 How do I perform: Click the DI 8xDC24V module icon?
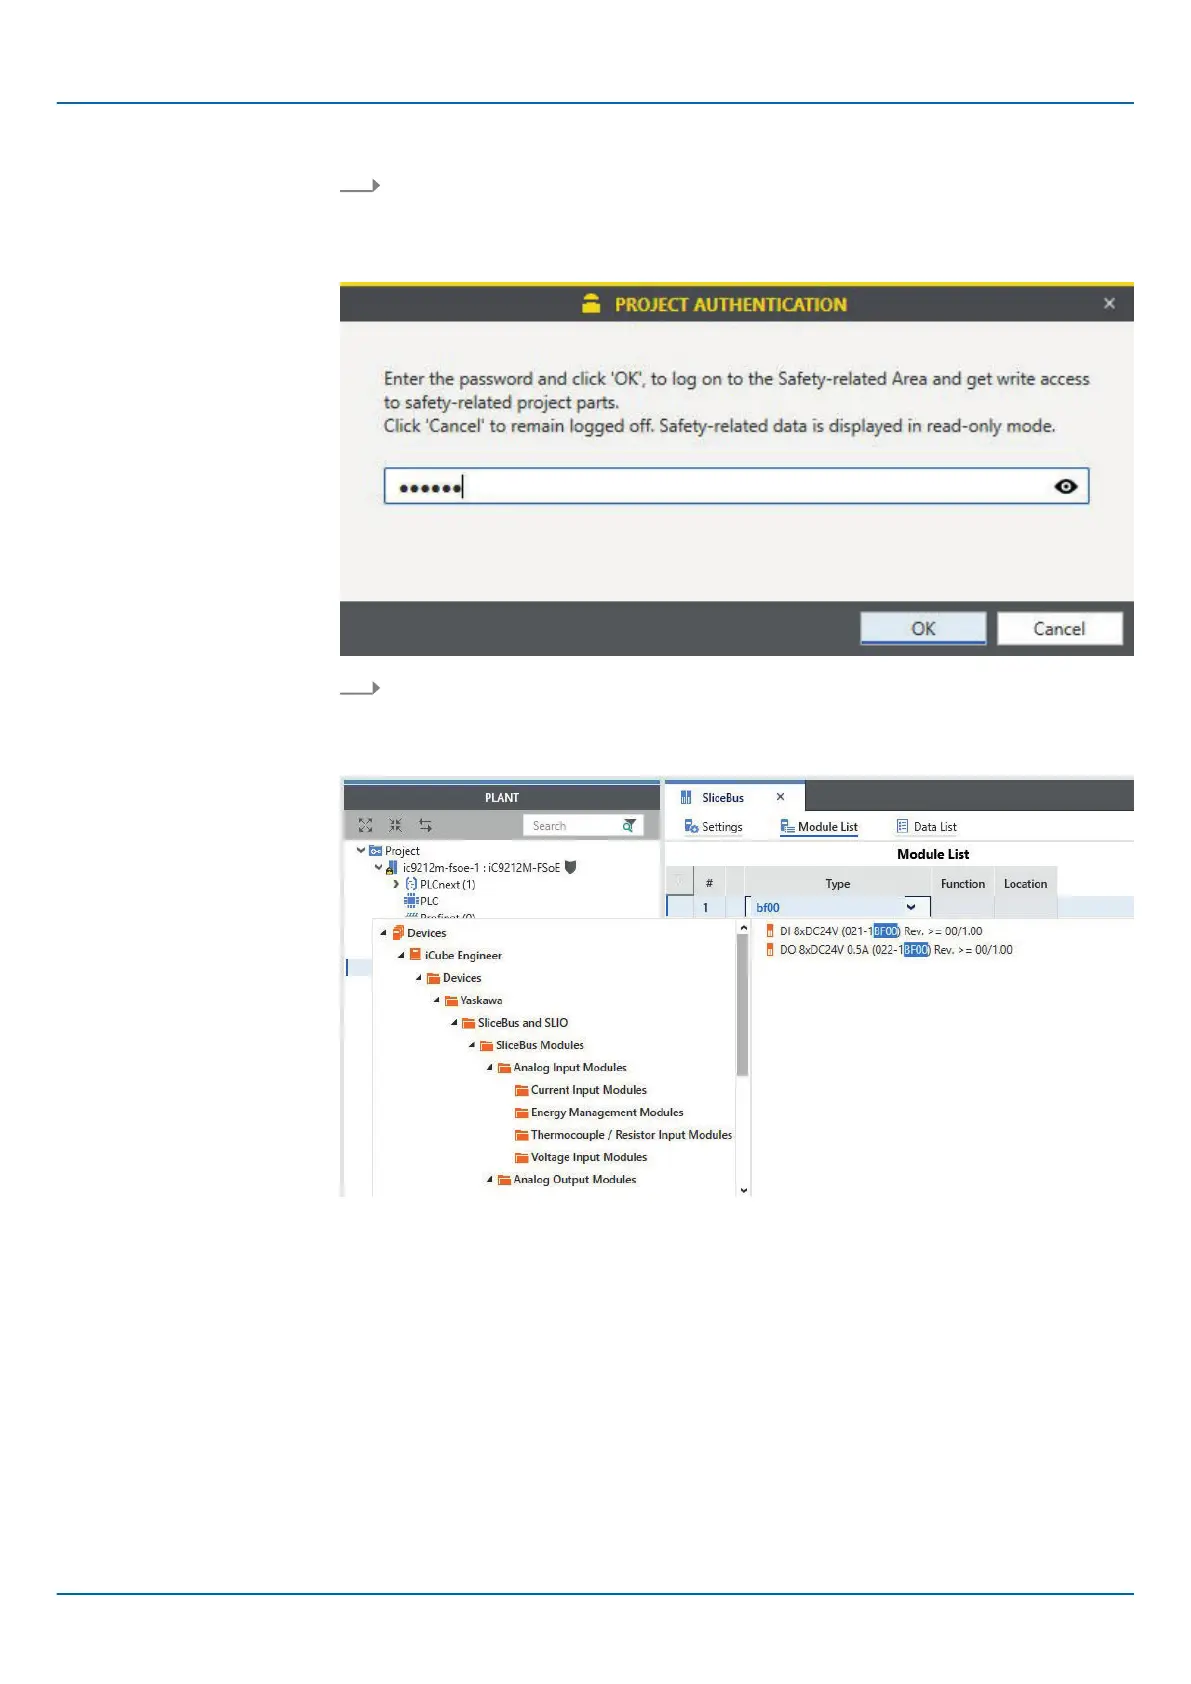point(769,931)
